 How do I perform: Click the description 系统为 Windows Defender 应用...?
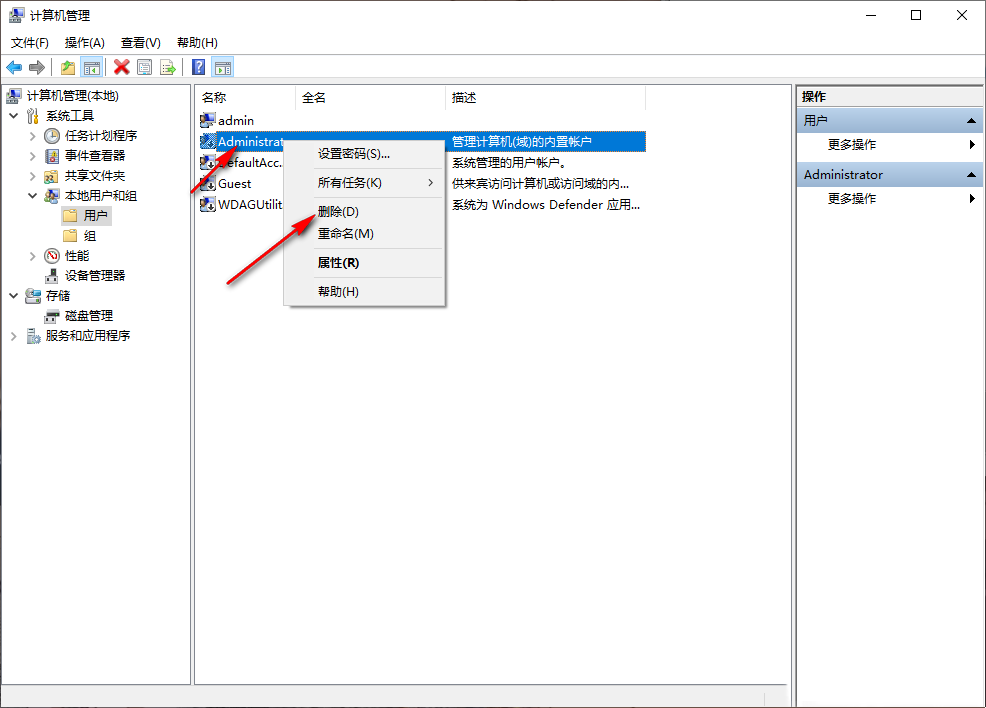(x=546, y=205)
